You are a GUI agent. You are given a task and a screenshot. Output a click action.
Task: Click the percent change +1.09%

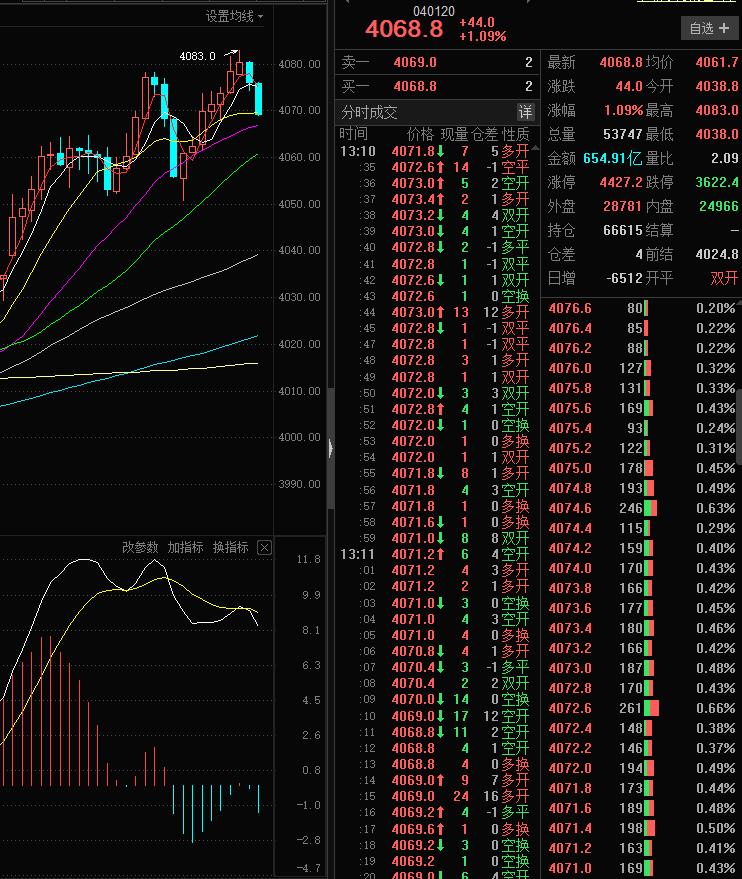[483, 36]
